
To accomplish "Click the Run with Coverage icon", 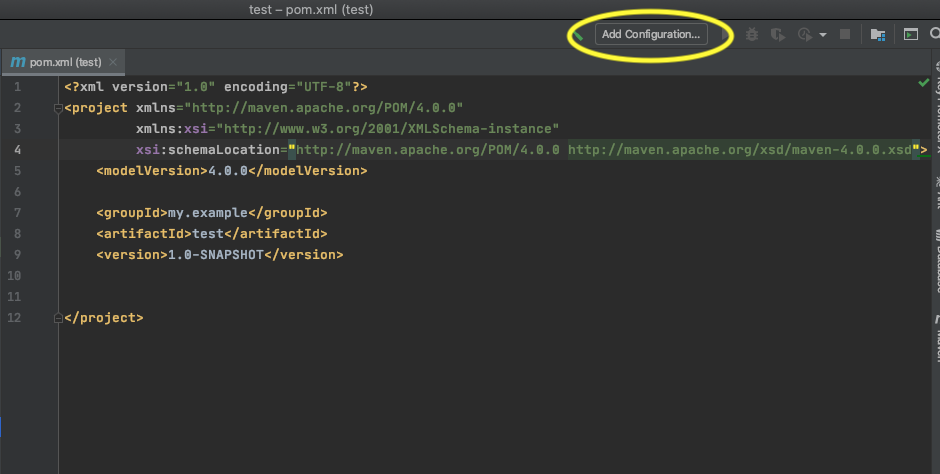I will click(x=778, y=35).
